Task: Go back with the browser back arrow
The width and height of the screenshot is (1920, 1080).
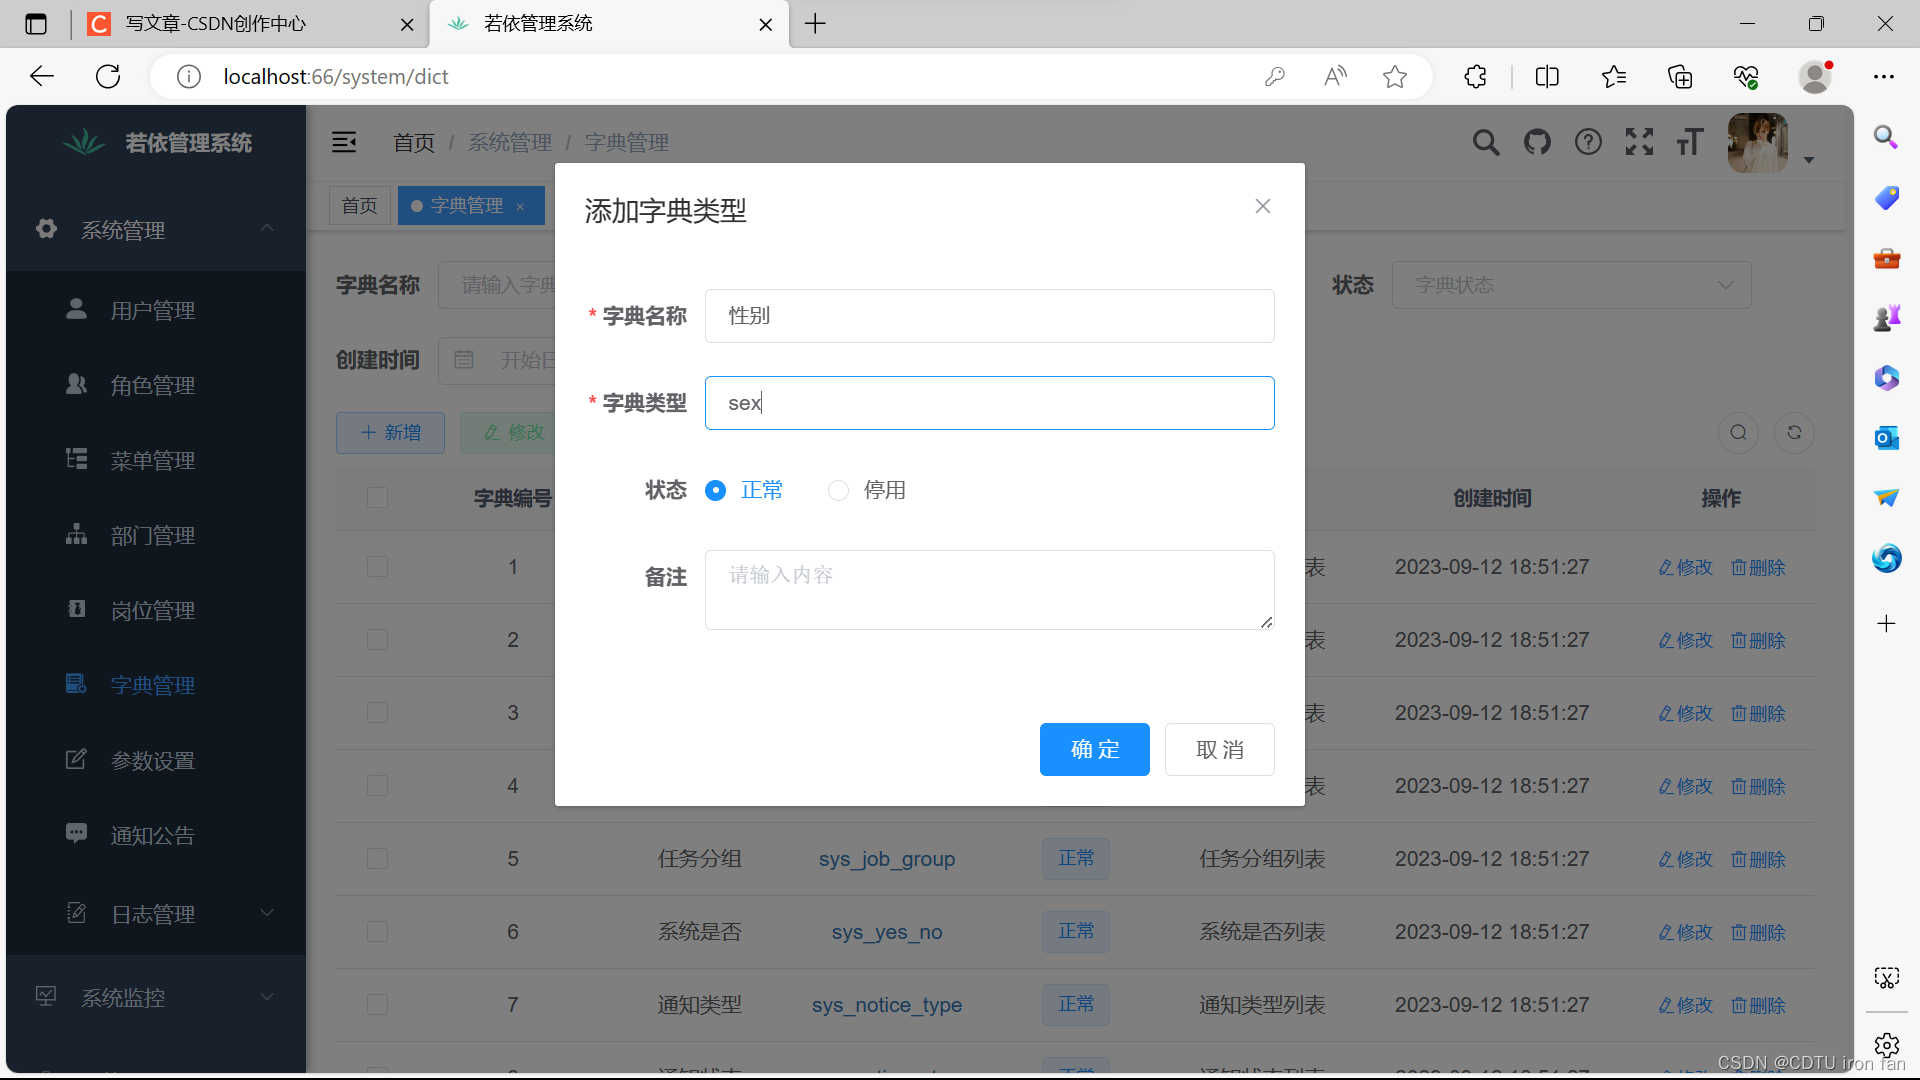Action: pos(42,76)
